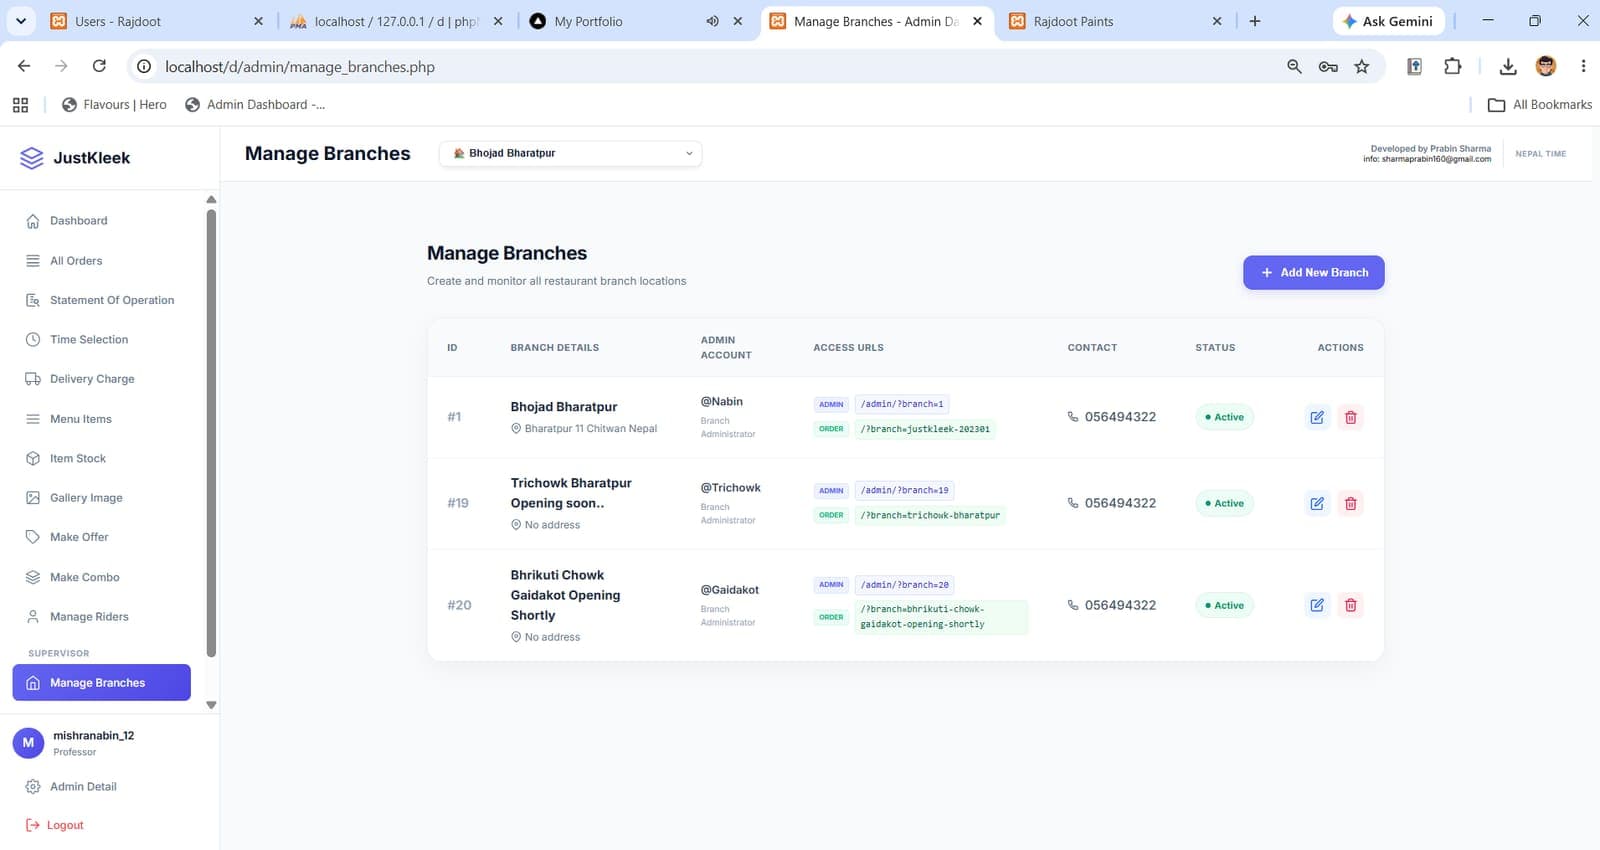Go to All Orders
The image size is (1600, 850).
[101, 261]
